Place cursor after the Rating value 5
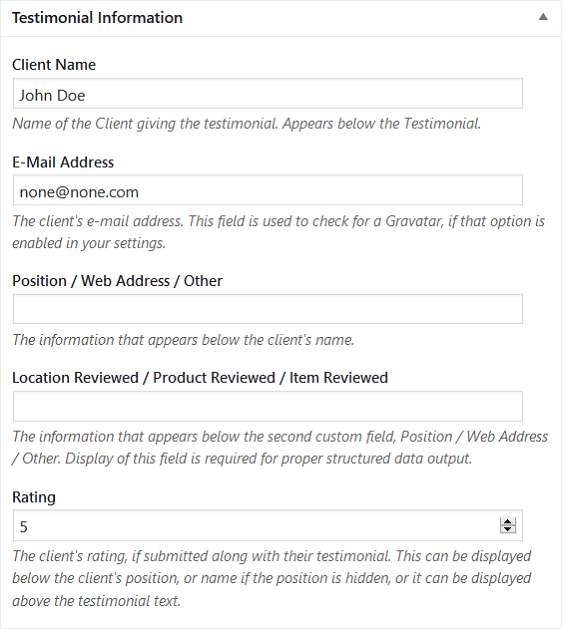This screenshot has height=629, width=562. pos(30,526)
